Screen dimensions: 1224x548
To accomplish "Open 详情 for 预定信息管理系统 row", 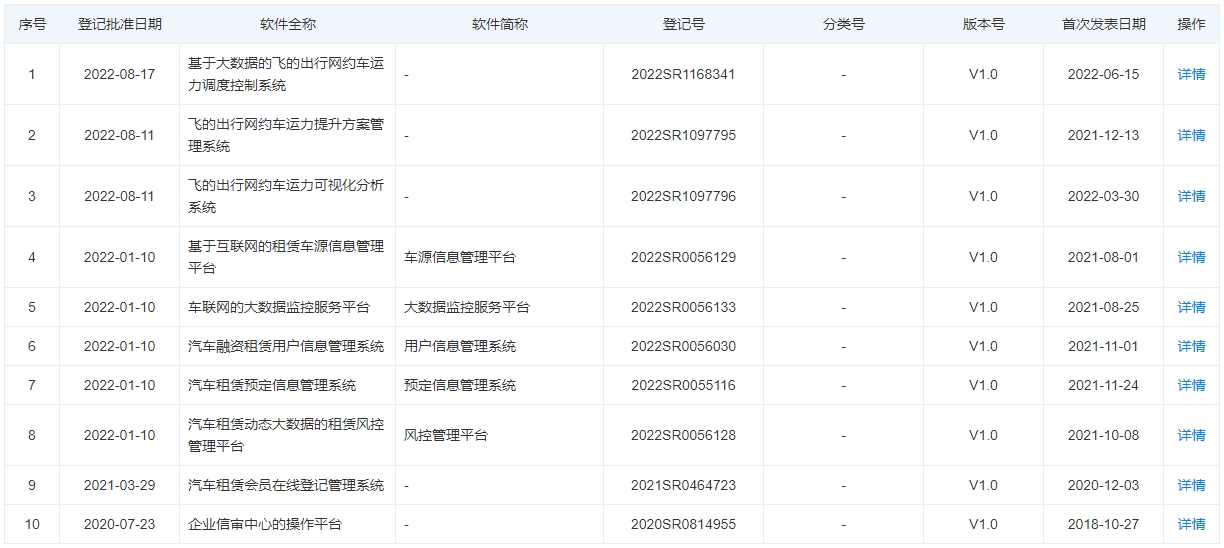I will point(1191,385).
